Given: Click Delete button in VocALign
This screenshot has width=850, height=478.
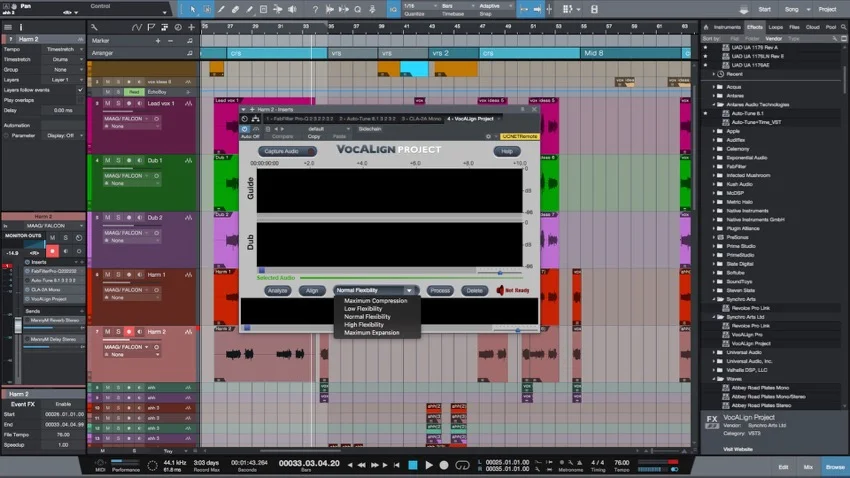Looking at the screenshot, I should pyautogui.click(x=474, y=290).
